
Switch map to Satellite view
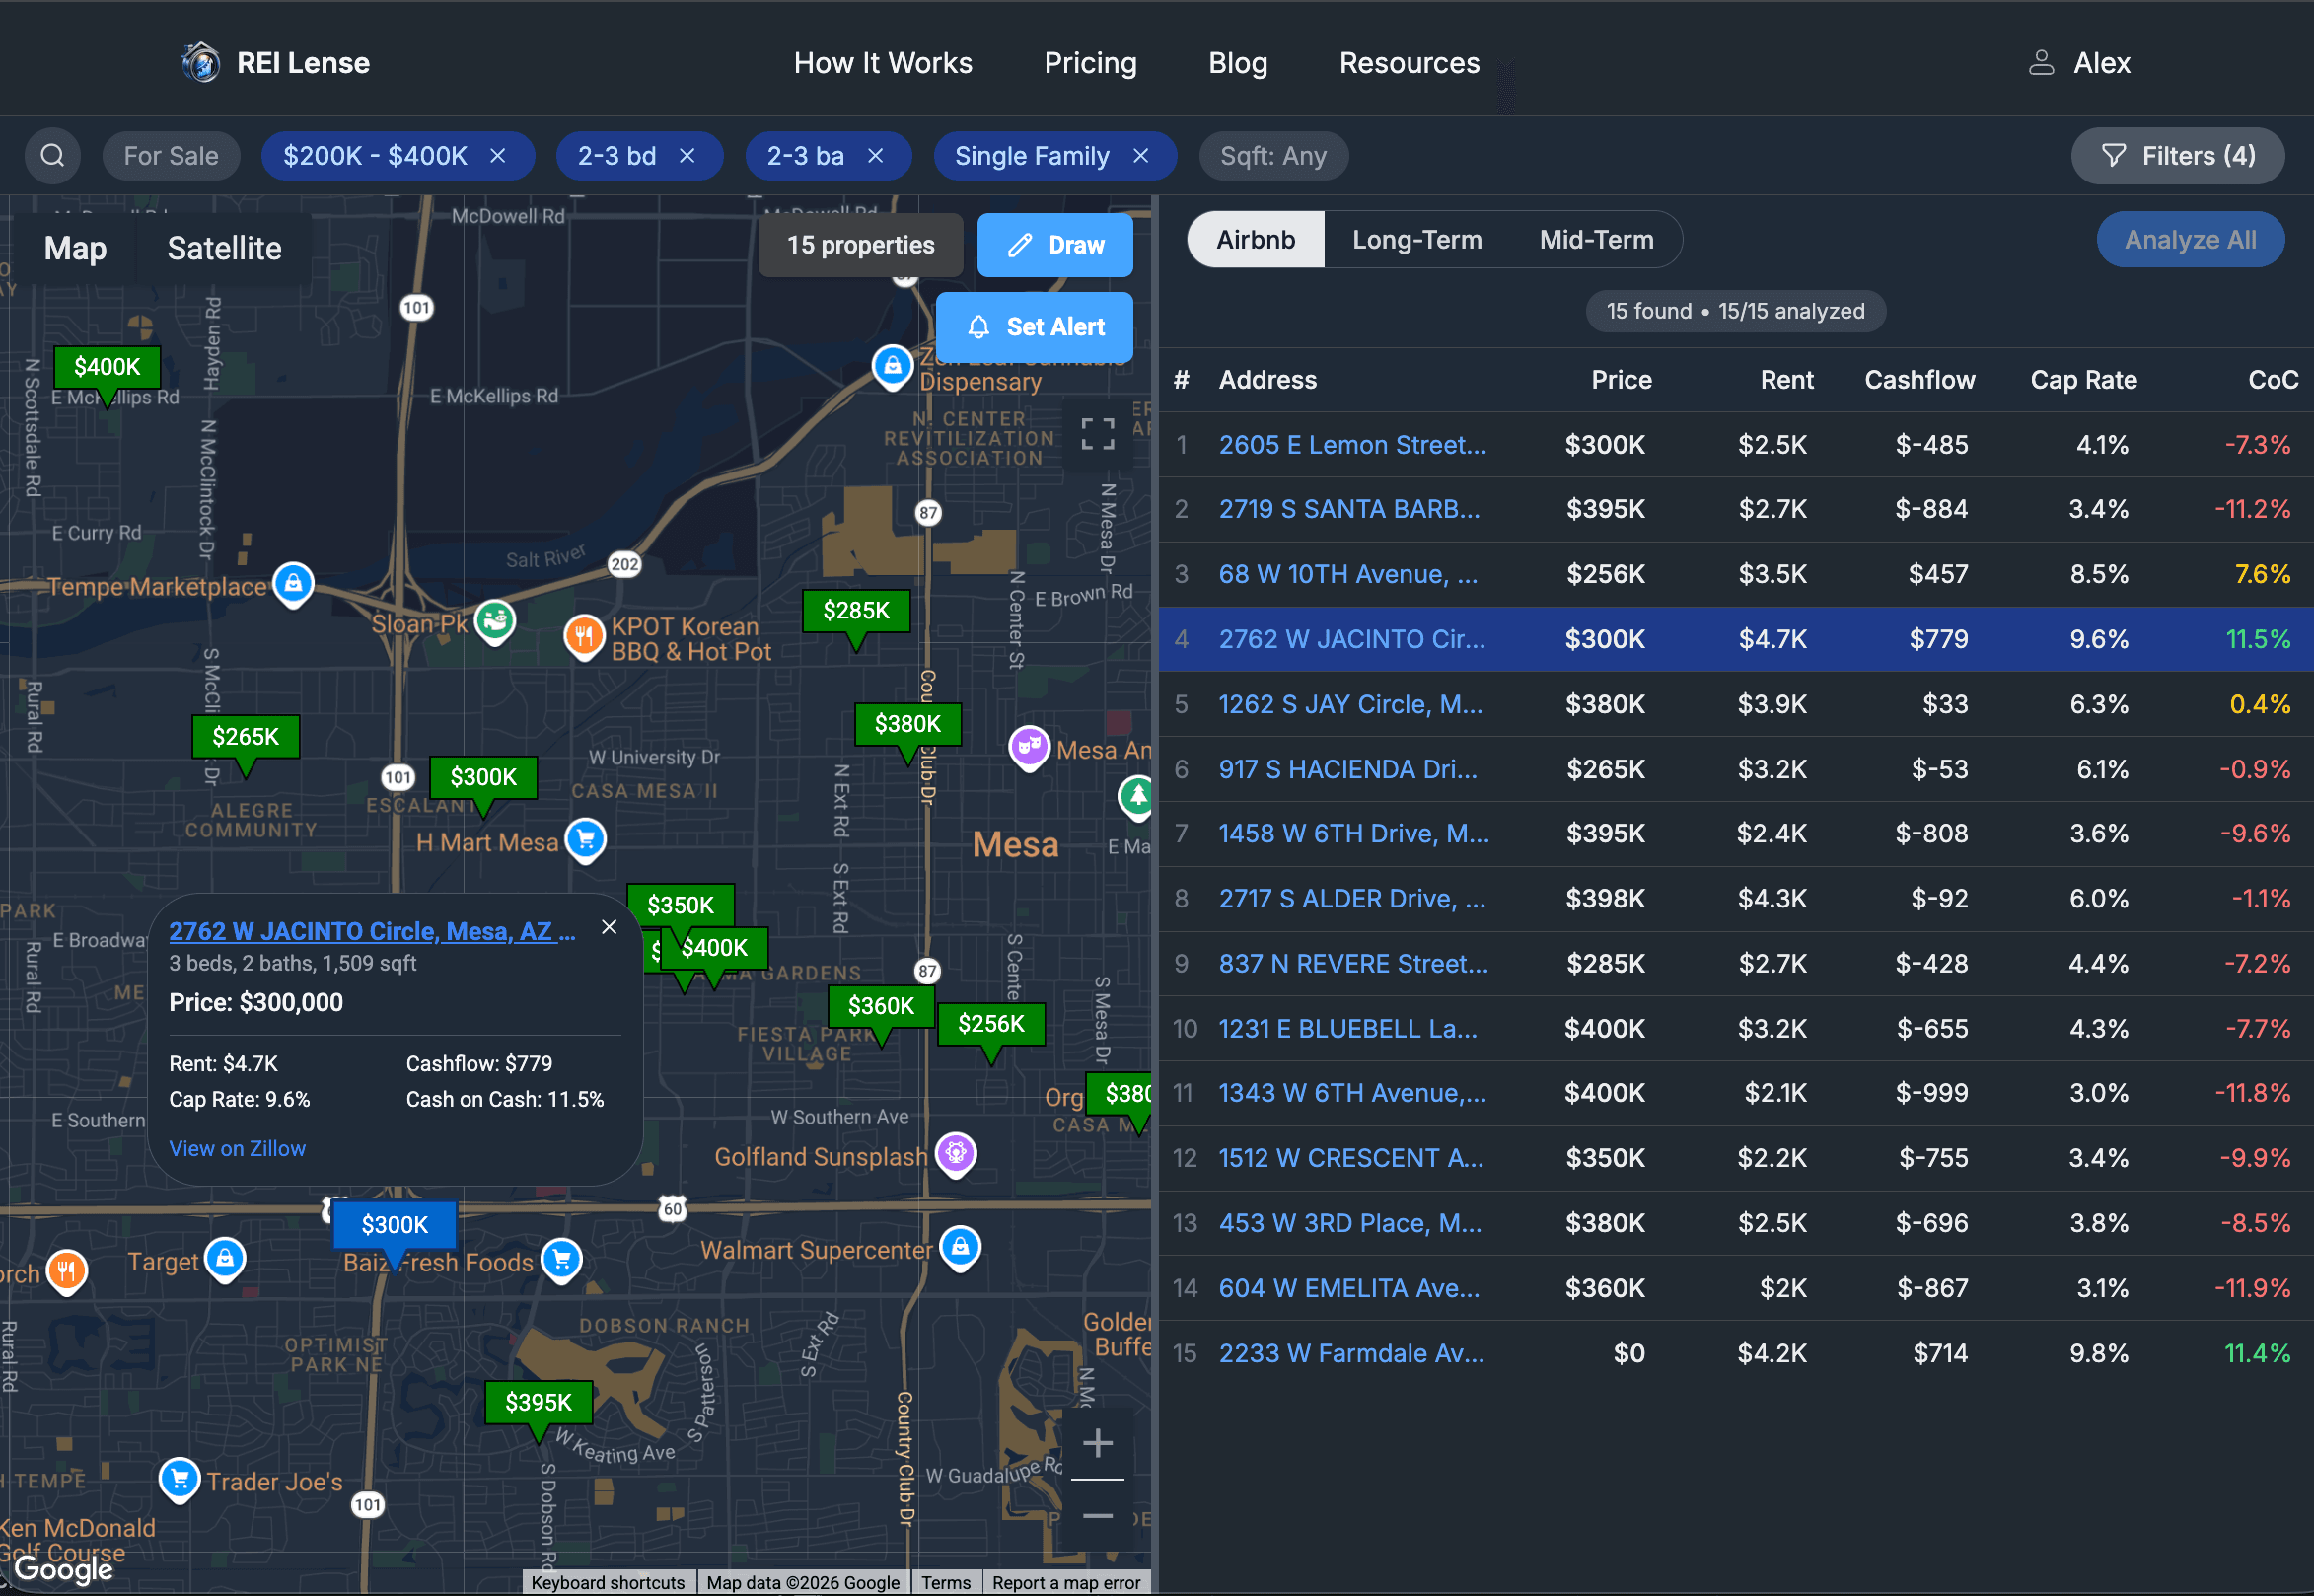pyautogui.click(x=224, y=248)
